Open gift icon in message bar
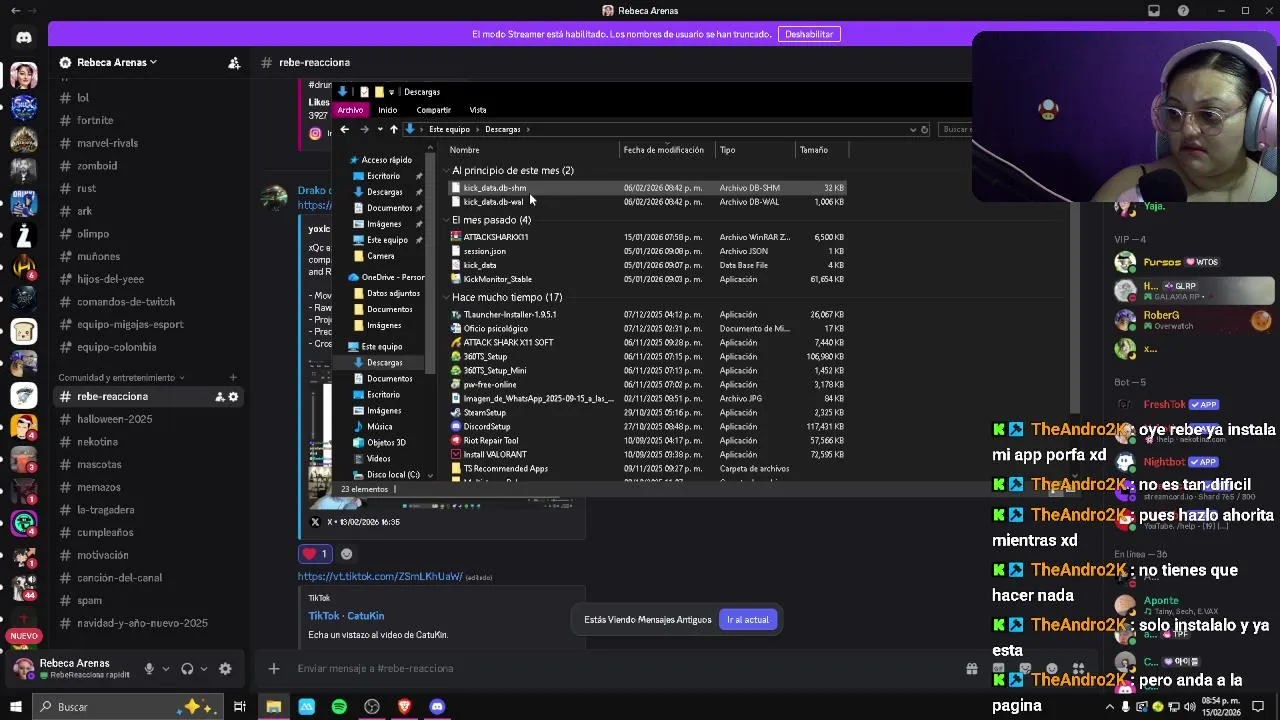The height and width of the screenshot is (720, 1280). (971, 669)
